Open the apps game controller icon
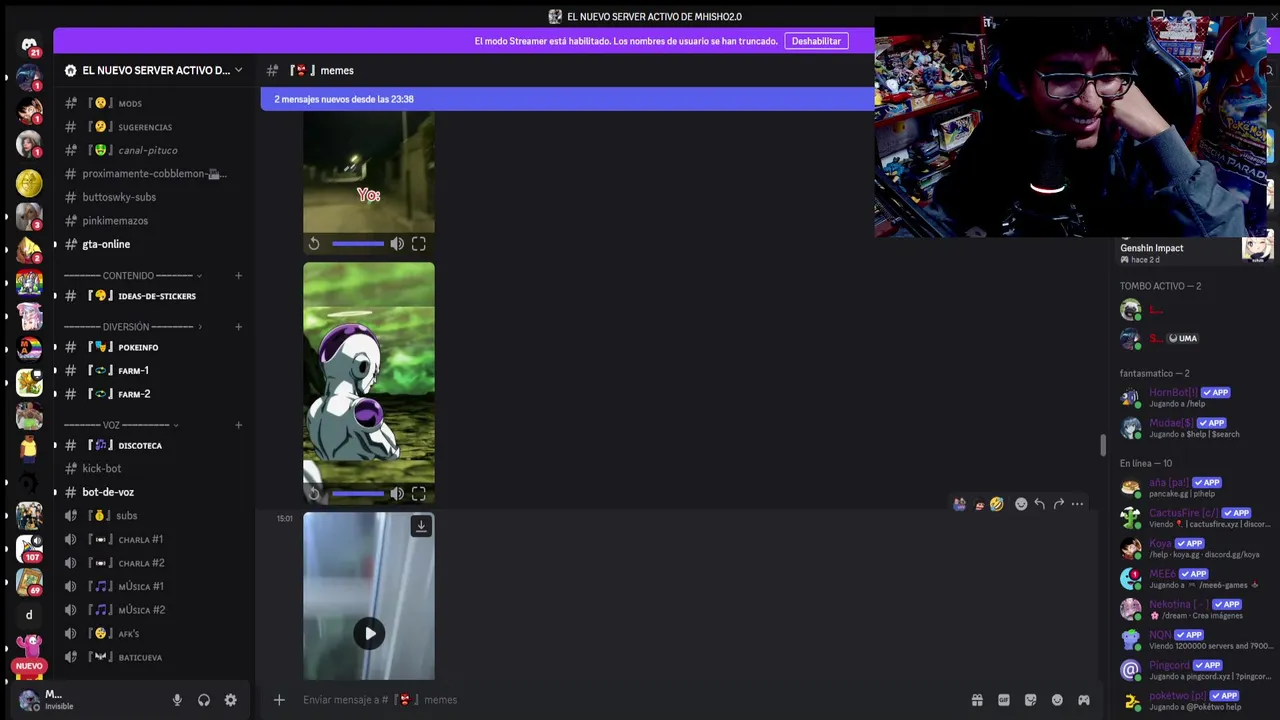This screenshot has width=1280, height=720. pyautogui.click(x=1084, y=700)
